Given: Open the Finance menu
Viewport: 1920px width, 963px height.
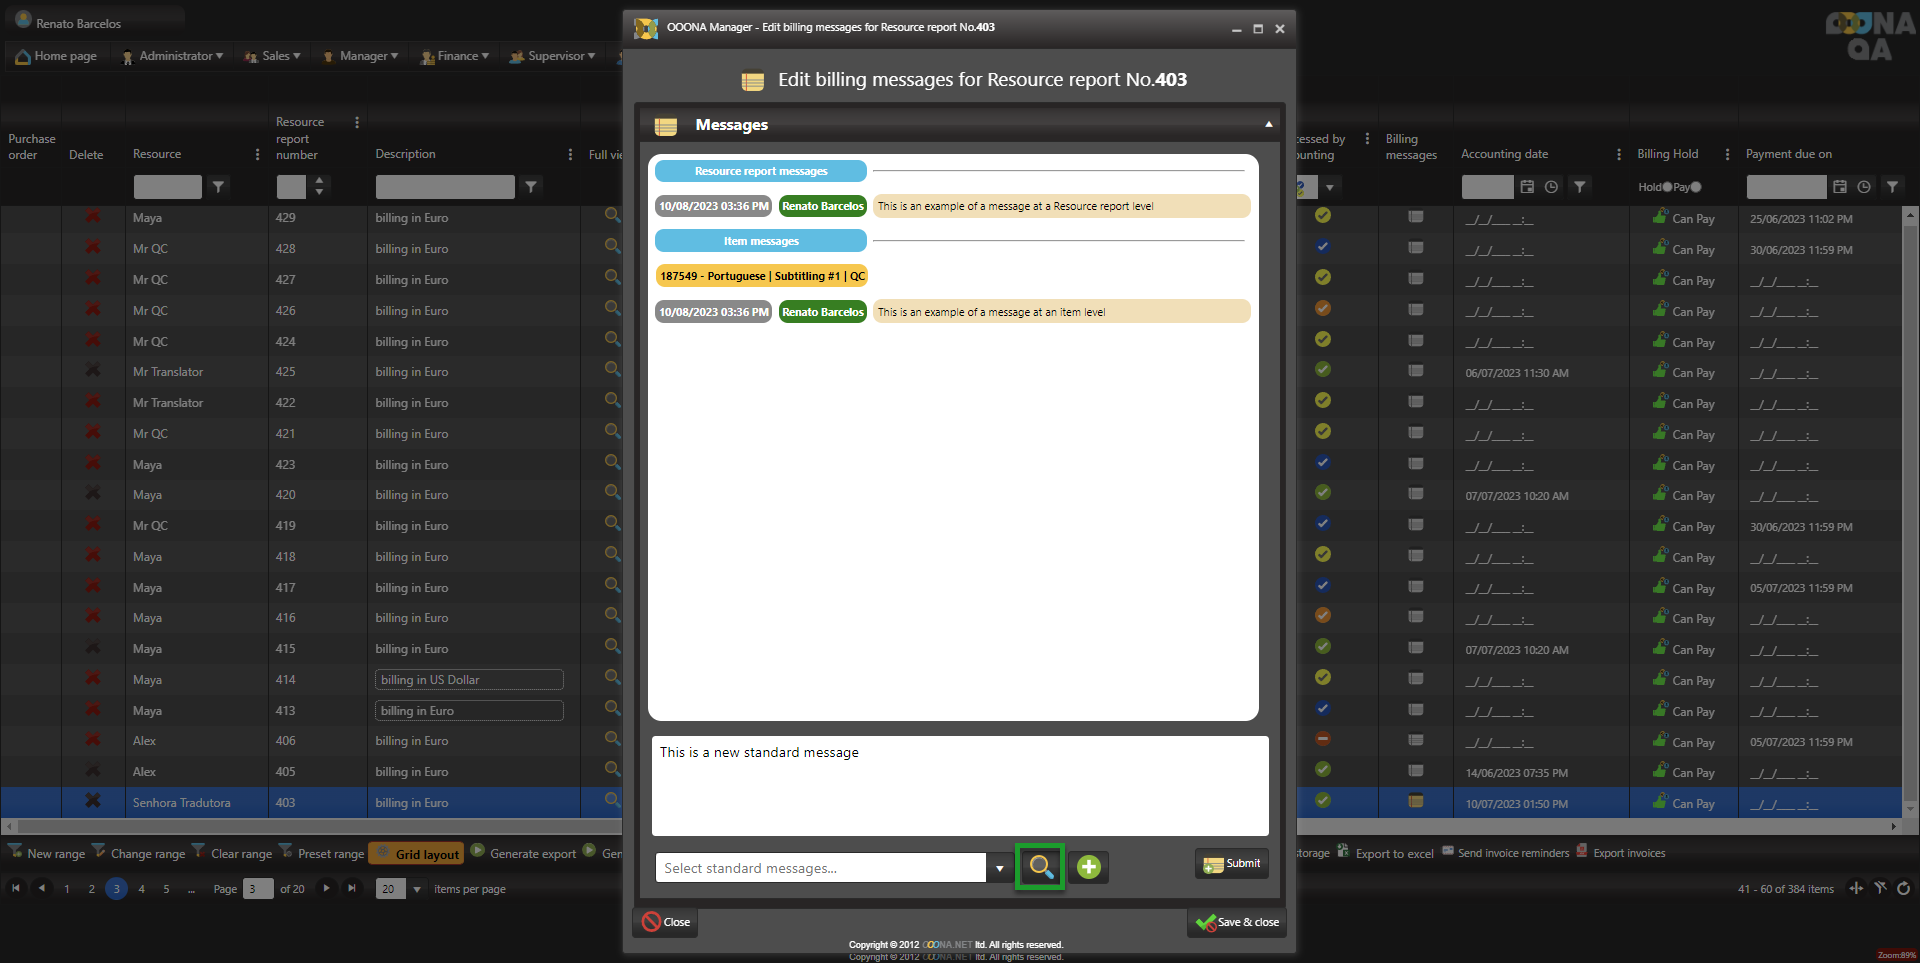Looking at the screenshot, I should click(x=456, y=56).
